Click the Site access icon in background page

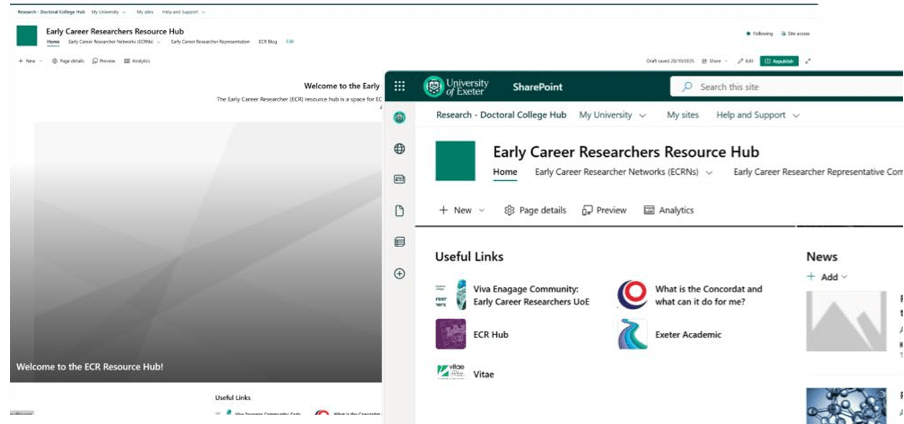pyautogui.click(x=784, y=34)
